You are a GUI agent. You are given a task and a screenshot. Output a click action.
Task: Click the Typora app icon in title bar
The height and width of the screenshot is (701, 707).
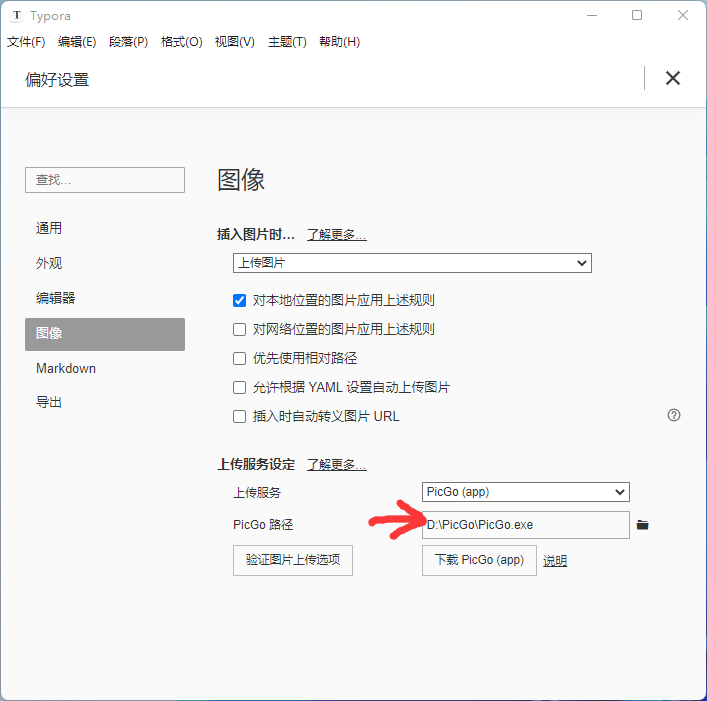(16, 16)
